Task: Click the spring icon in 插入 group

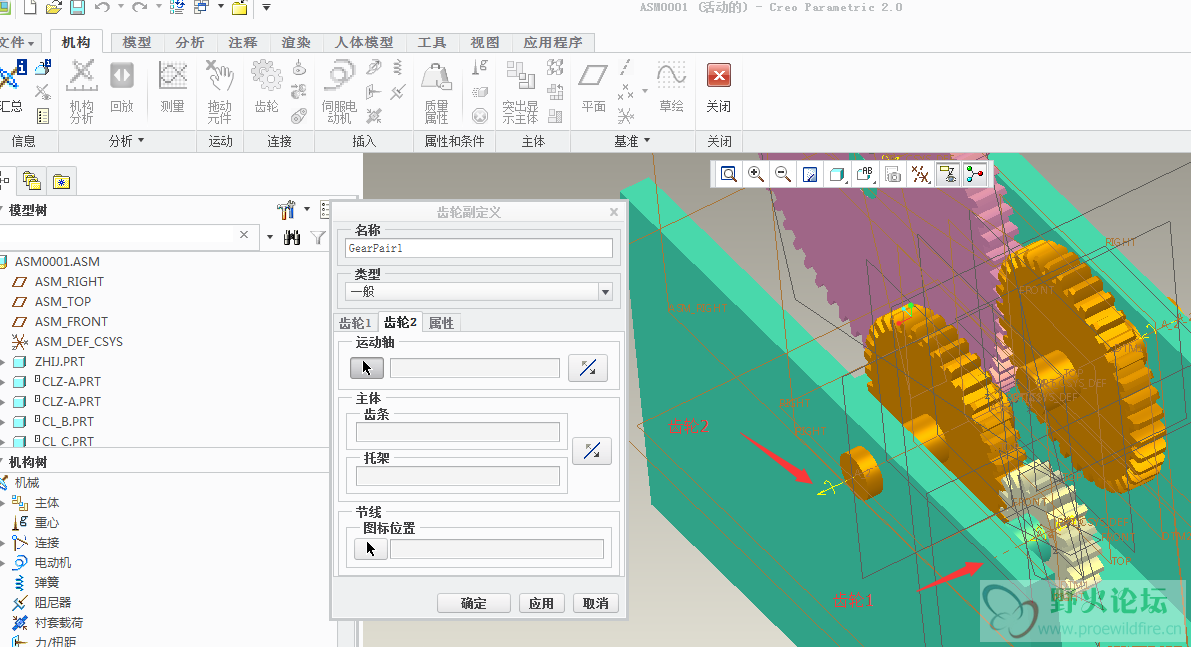Action: click(x=397, y=68)
